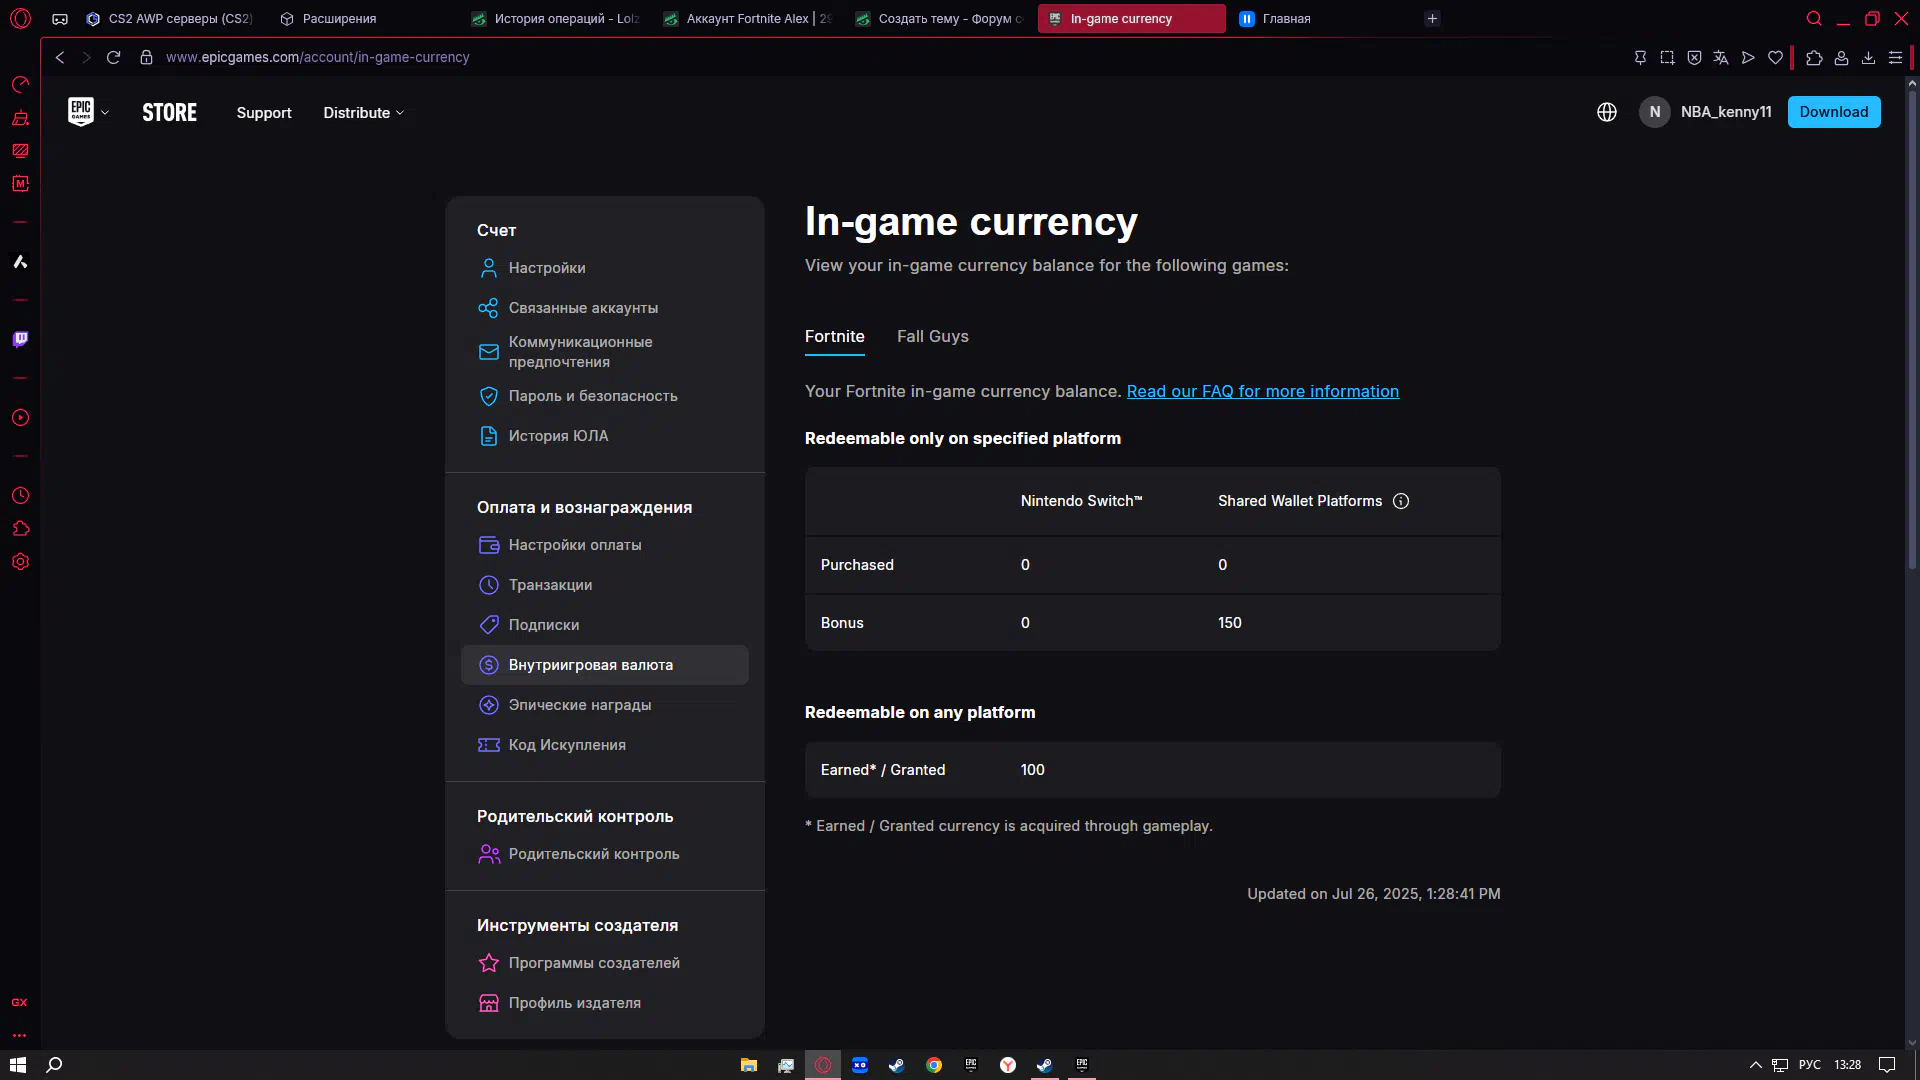The image size is (1920, 1080).
Task: Open Родительский контроль link
Action: pyautogui.click(x=604, y=854)
